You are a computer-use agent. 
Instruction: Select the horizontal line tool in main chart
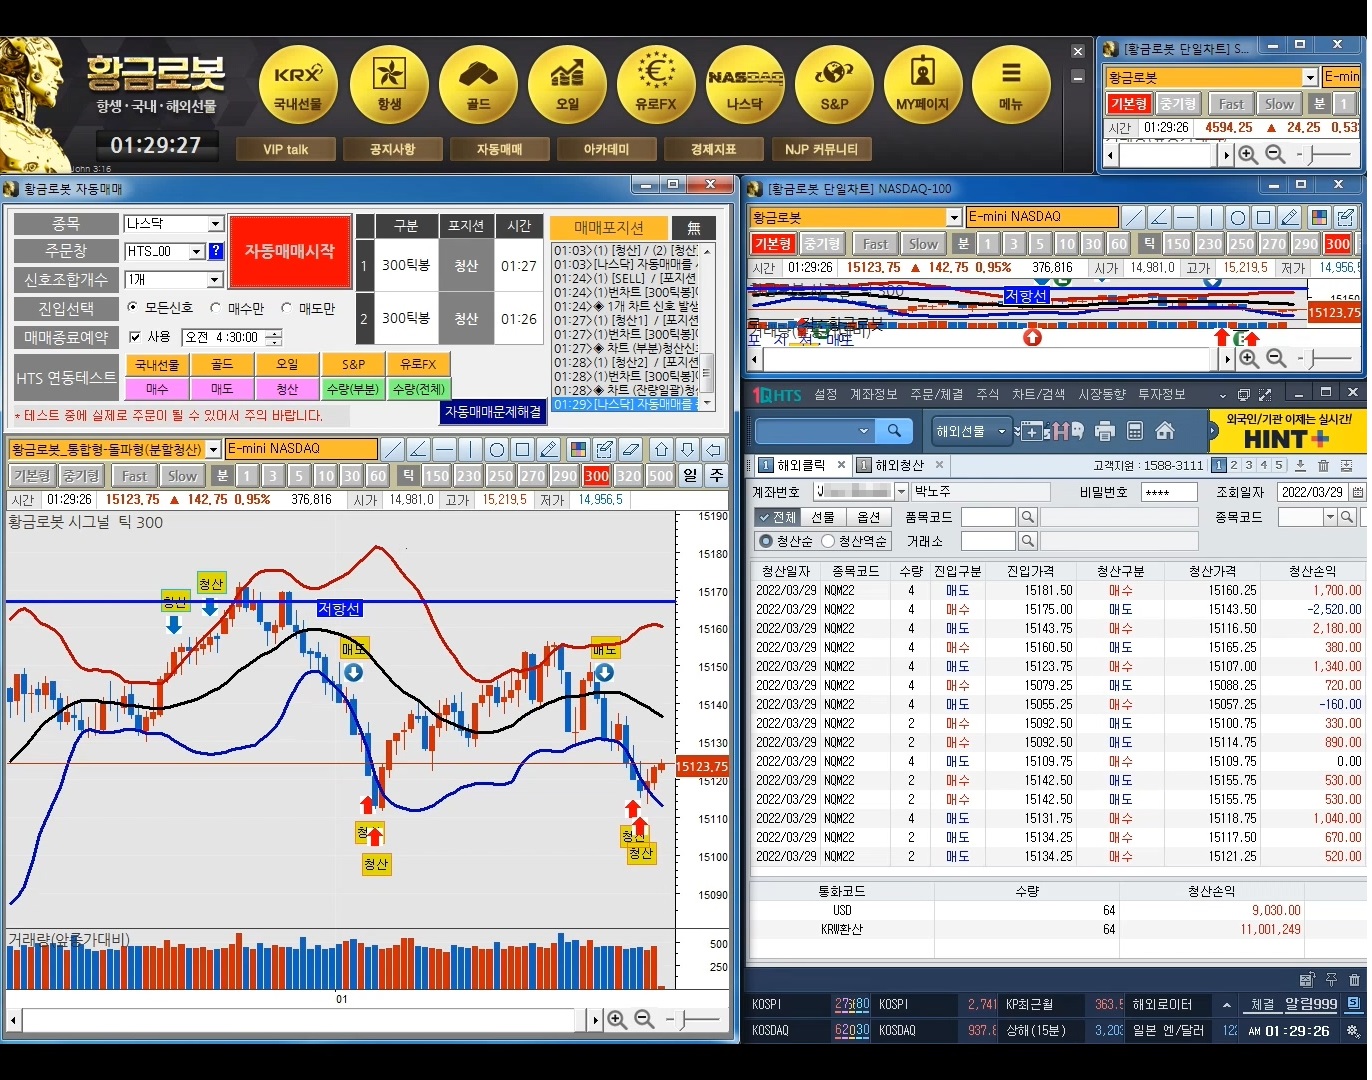pos(445,449)
